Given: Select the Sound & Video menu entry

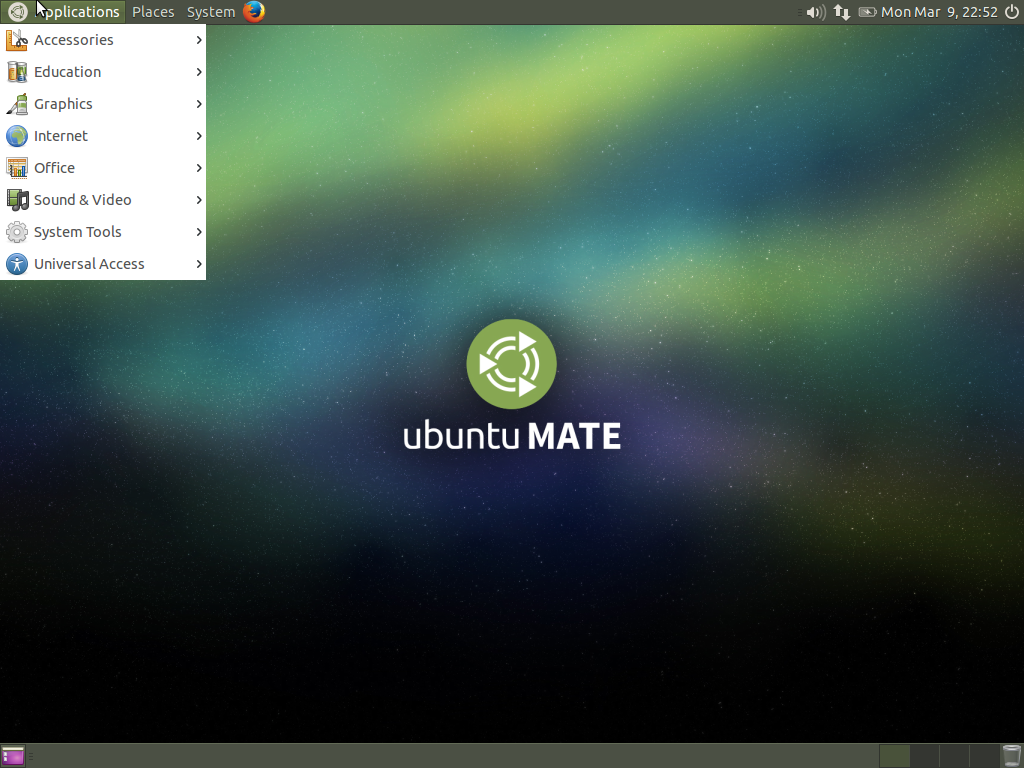Looking at the screenshot, I should click(x=103, y=200).
